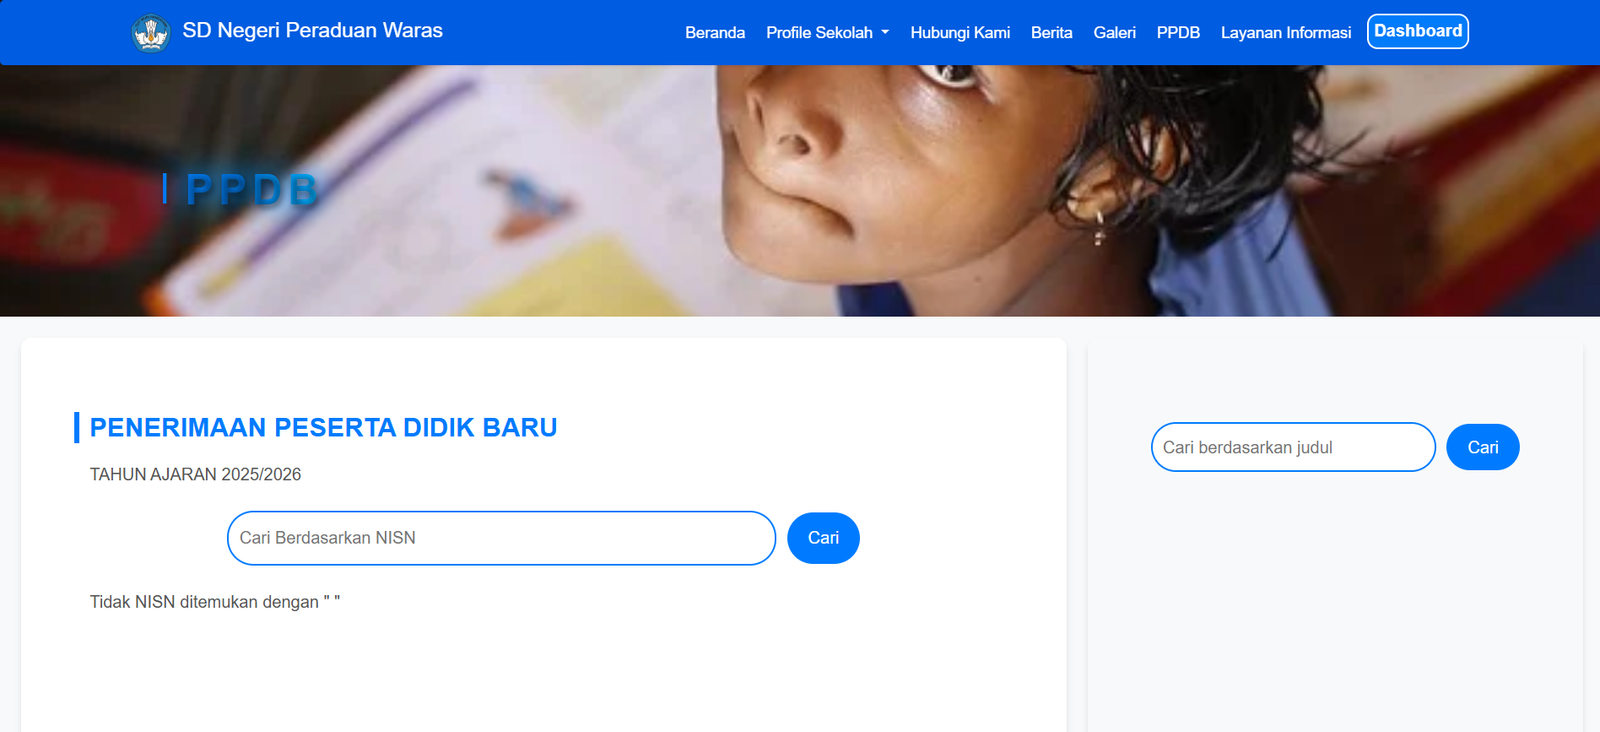
Task: Click Cari button next to NISN field
Action: click(x=823, y=538)
